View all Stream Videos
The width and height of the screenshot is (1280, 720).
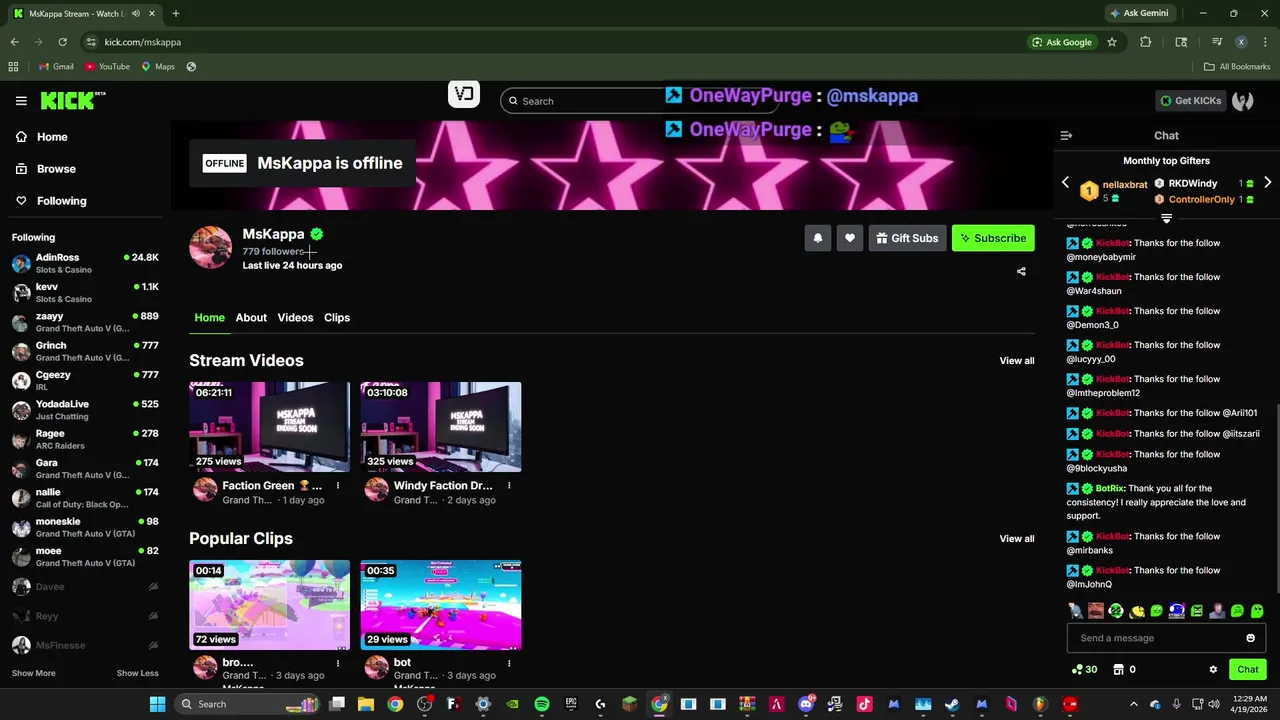pos(1017,361)
